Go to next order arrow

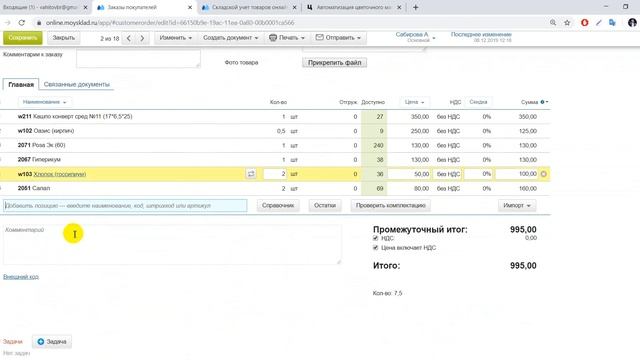coord(142,38)
